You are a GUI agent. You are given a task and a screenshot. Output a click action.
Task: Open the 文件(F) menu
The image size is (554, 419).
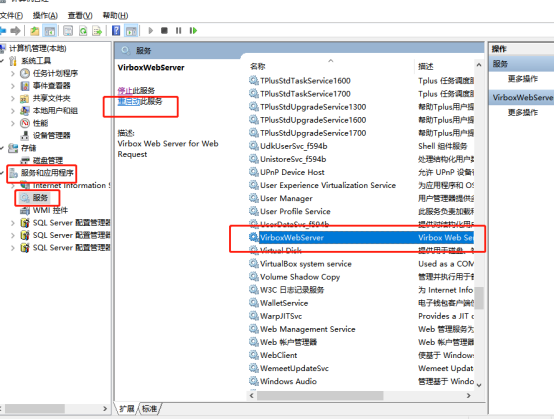click(x=11, y=16)
